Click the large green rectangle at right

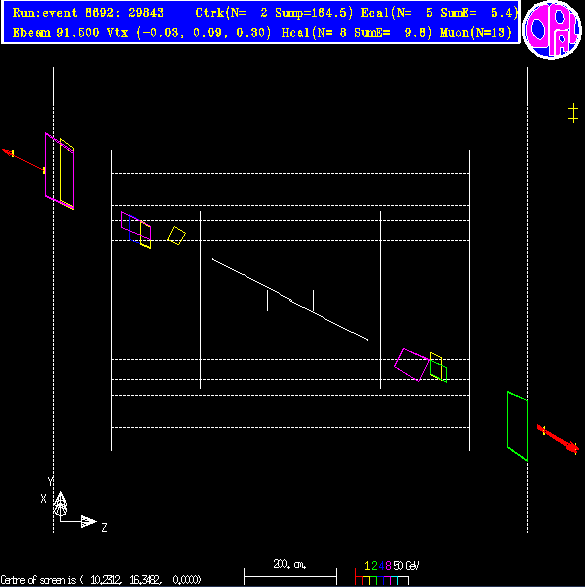517,426
